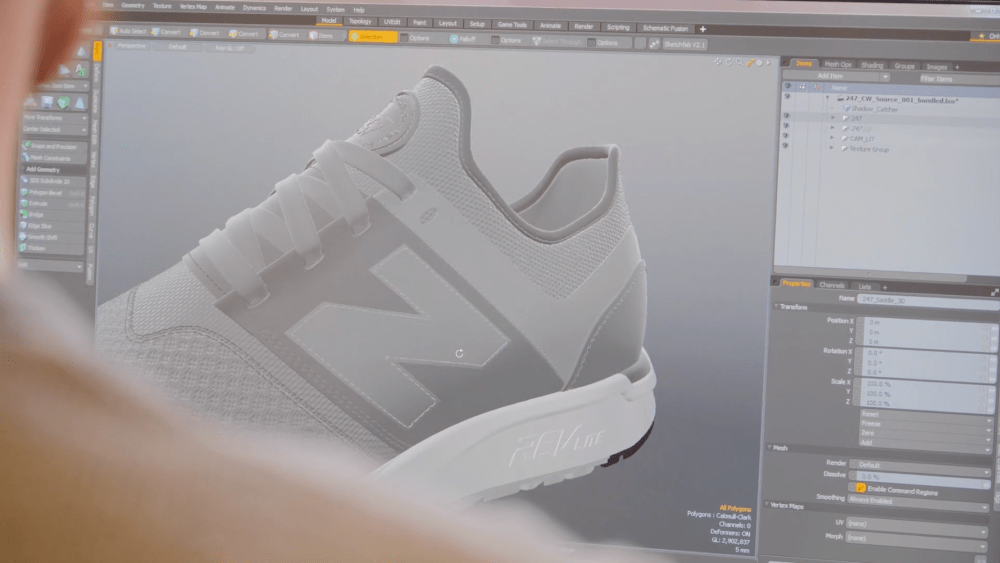Open the Geometry menu
Image resolution: width=1000 pixels, height=563 pixels.
133,5
